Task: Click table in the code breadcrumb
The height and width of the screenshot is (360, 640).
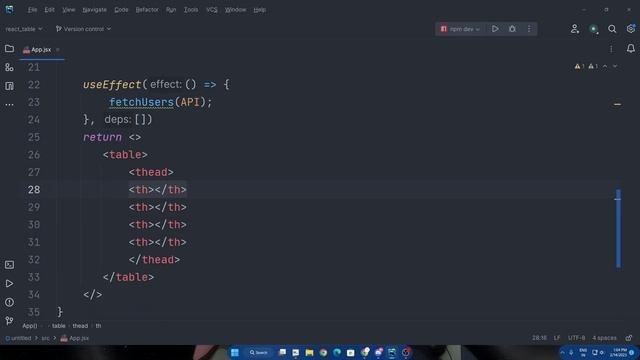Action: 58,326
